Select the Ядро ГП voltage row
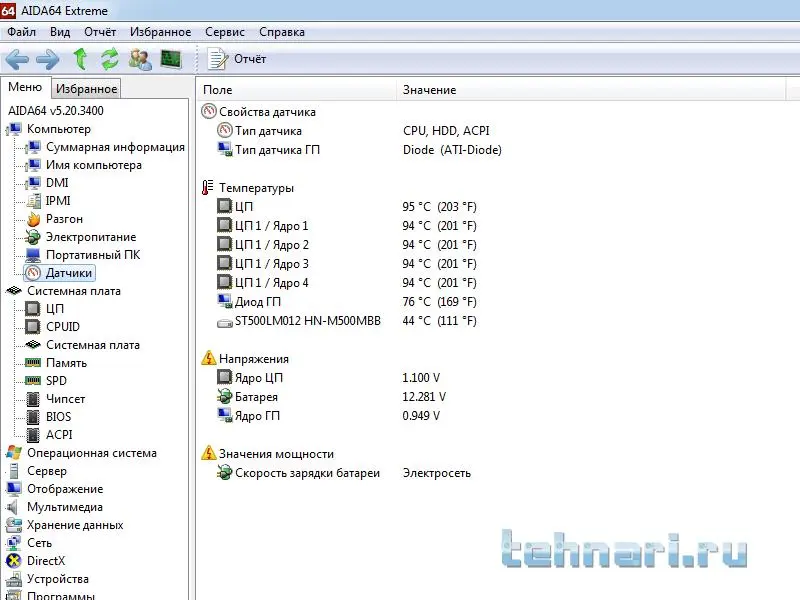Viewport: 800px width, 600px height. [329, 415]
